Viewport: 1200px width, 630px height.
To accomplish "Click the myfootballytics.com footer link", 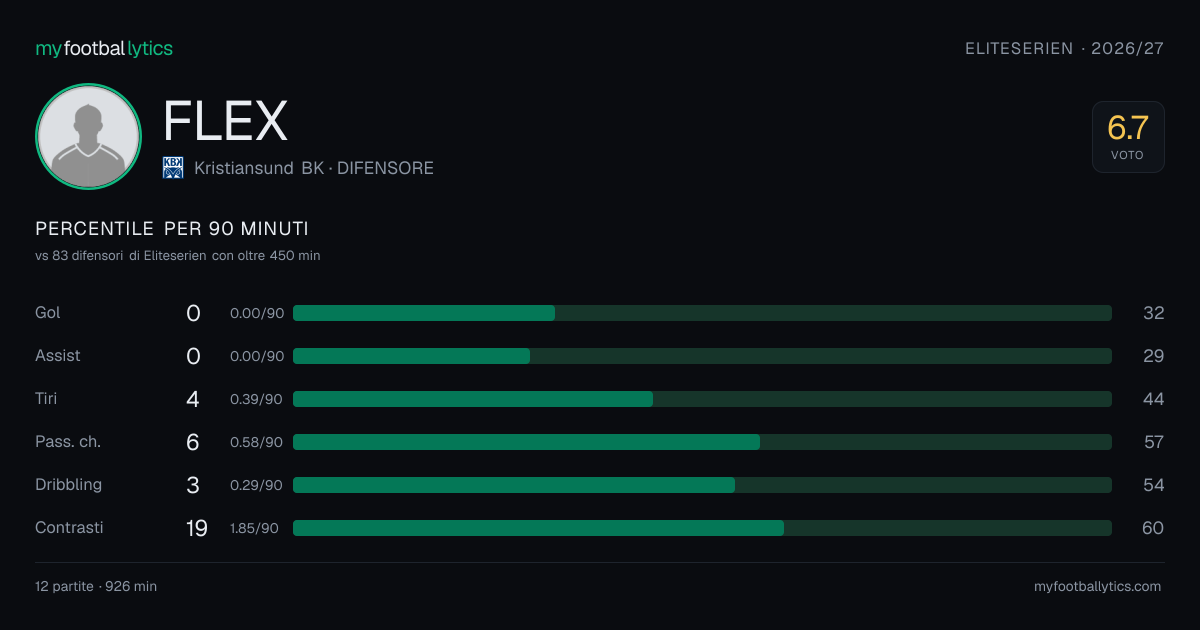I will (x=1098, y=587).
